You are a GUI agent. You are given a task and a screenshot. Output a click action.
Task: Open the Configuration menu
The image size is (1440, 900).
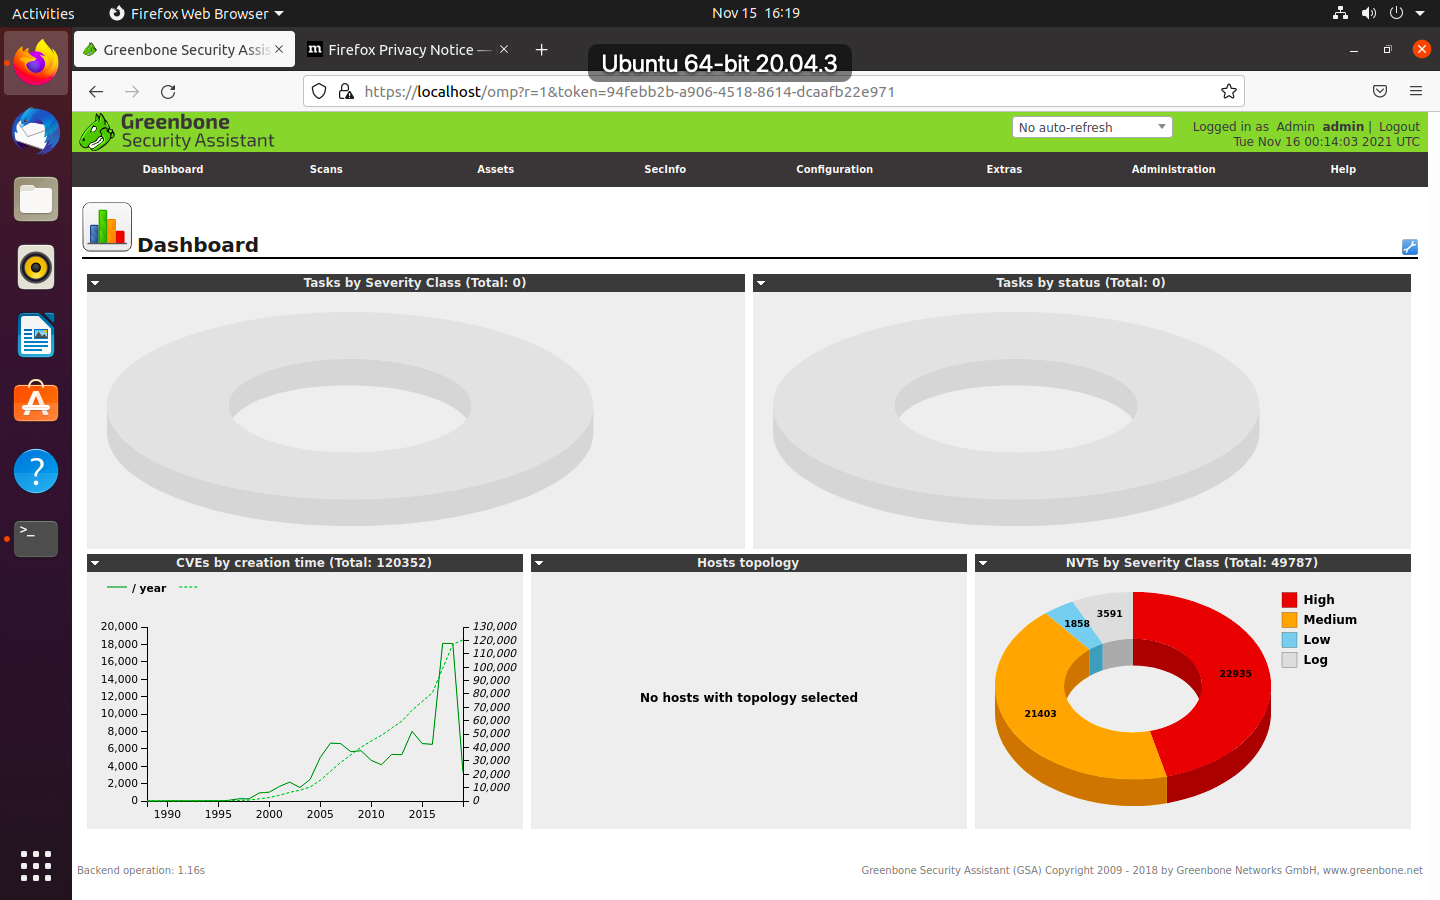(x=835, y=169)
